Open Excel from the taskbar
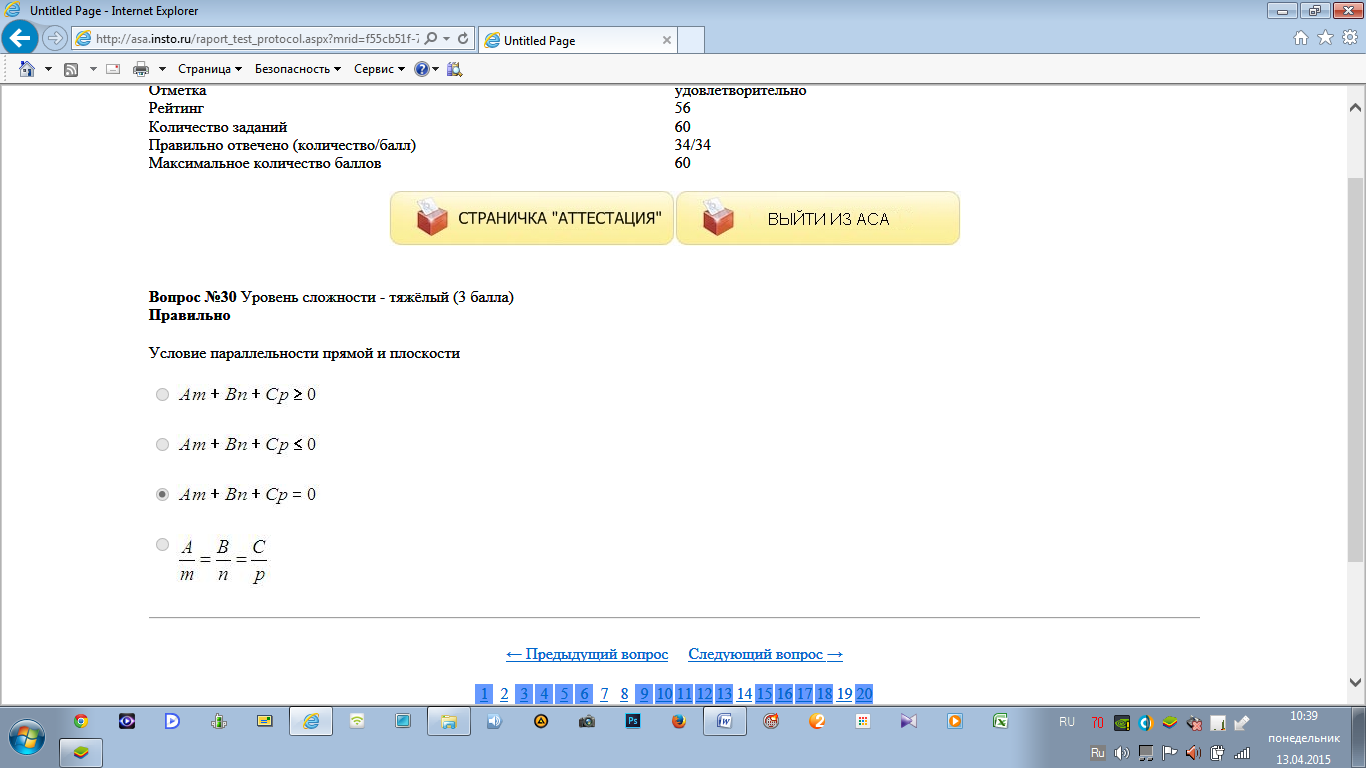1366x768 pixels. pyautogui.click(x=1000, y=721)
